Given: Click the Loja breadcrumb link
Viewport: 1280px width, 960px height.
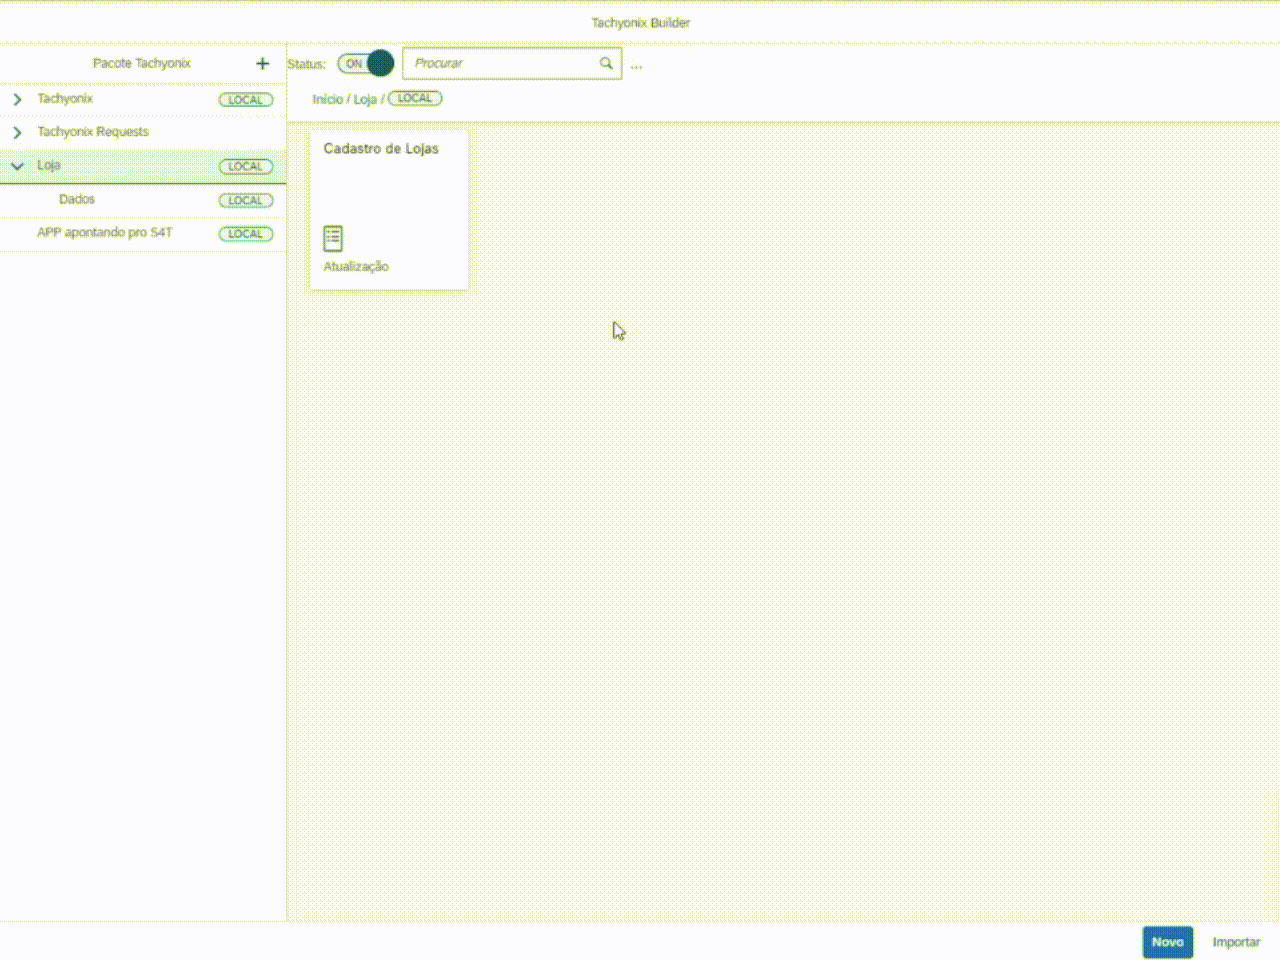Looking at the screenshot, I should point(364,100).
